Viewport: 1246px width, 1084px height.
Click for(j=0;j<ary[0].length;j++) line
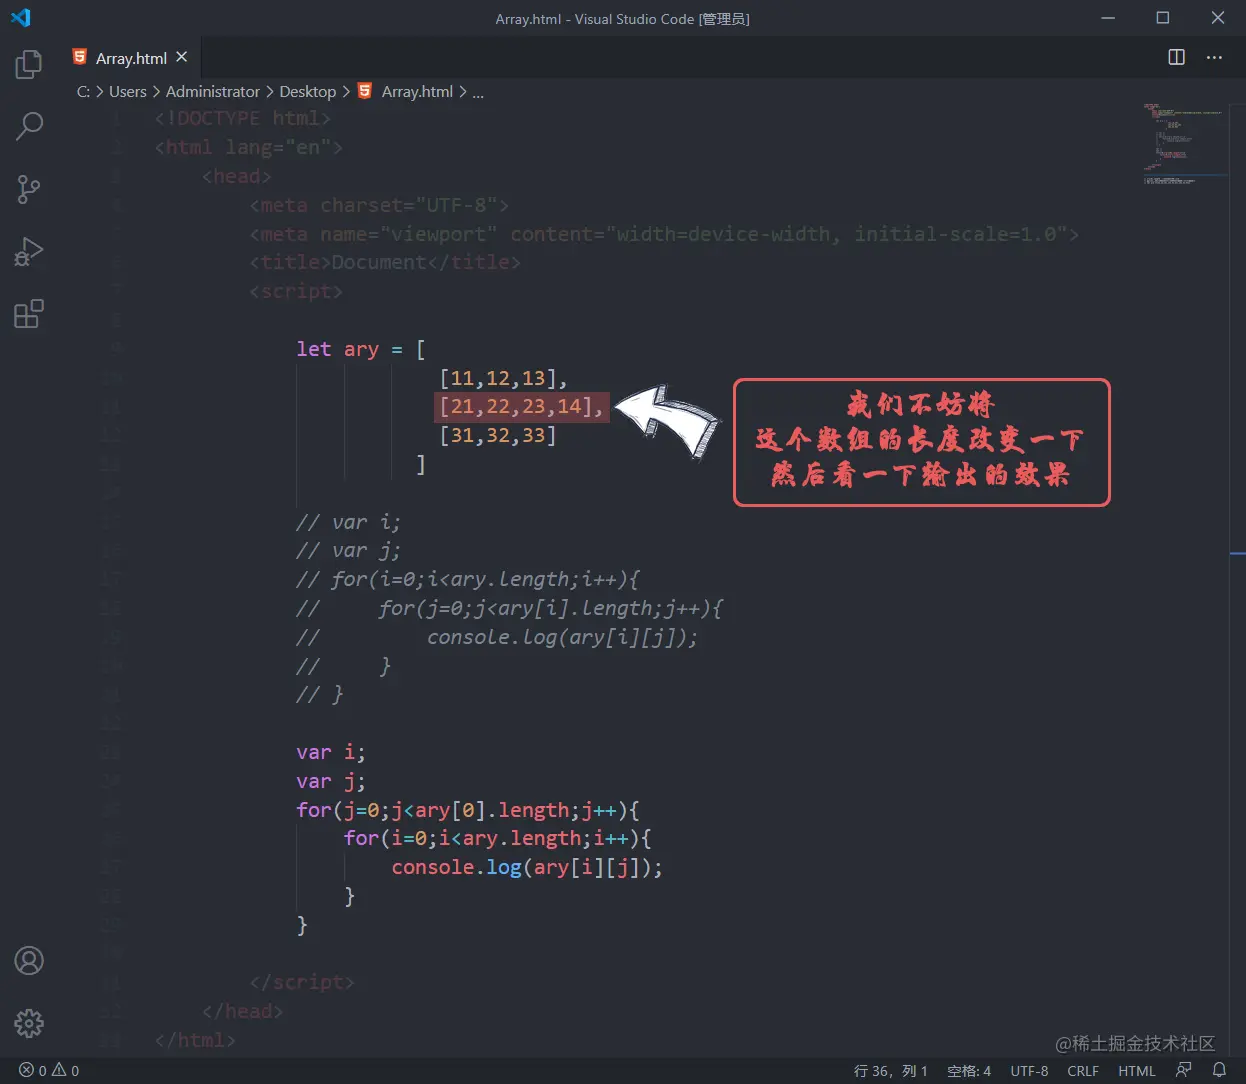(x=467, y=810)
